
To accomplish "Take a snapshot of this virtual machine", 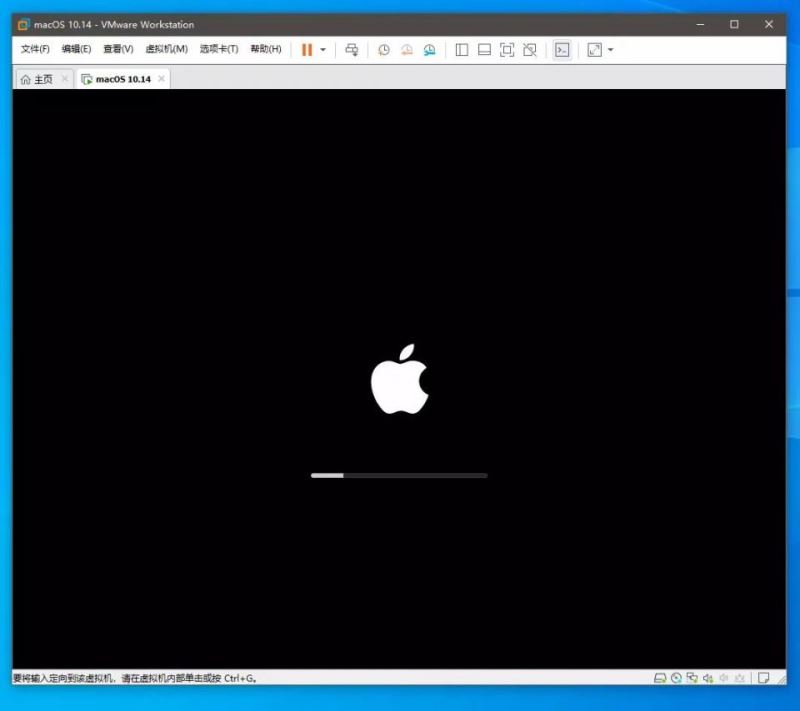I will [x=384, y=49].
